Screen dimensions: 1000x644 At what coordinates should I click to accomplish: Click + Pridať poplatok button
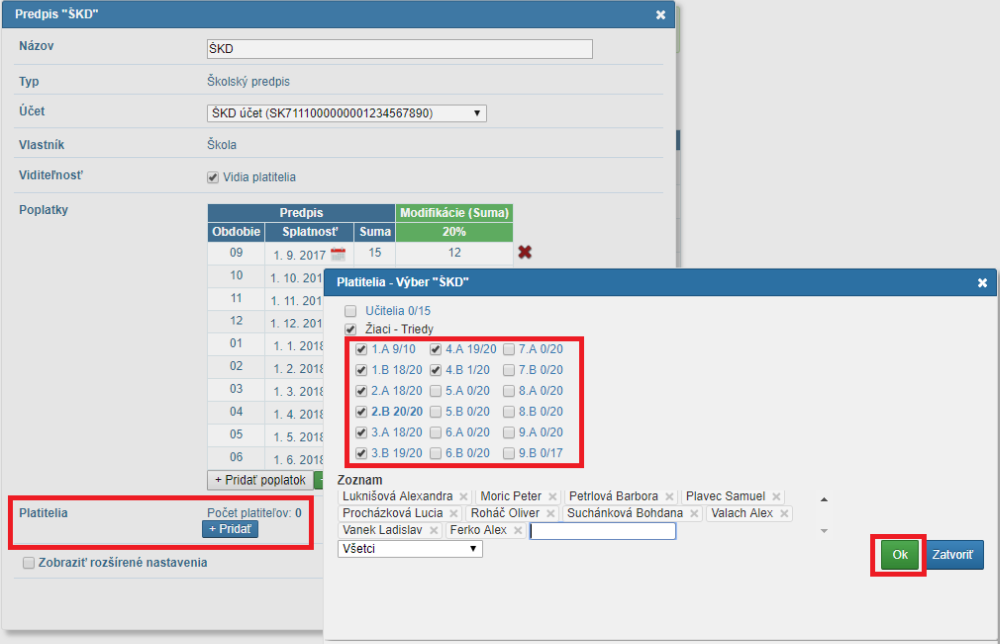click(260, 480)
